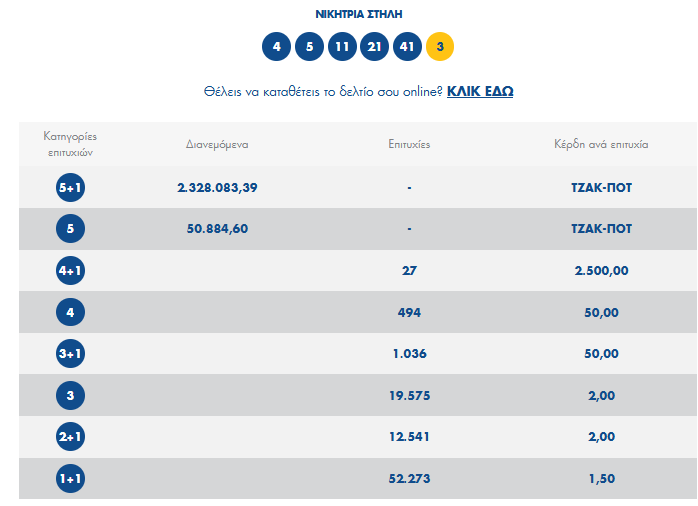Image resolution: width=698 pixels, height=506 pixels.
Task: Click the Επιτυχίες column header
Action: tap(409, 144)
